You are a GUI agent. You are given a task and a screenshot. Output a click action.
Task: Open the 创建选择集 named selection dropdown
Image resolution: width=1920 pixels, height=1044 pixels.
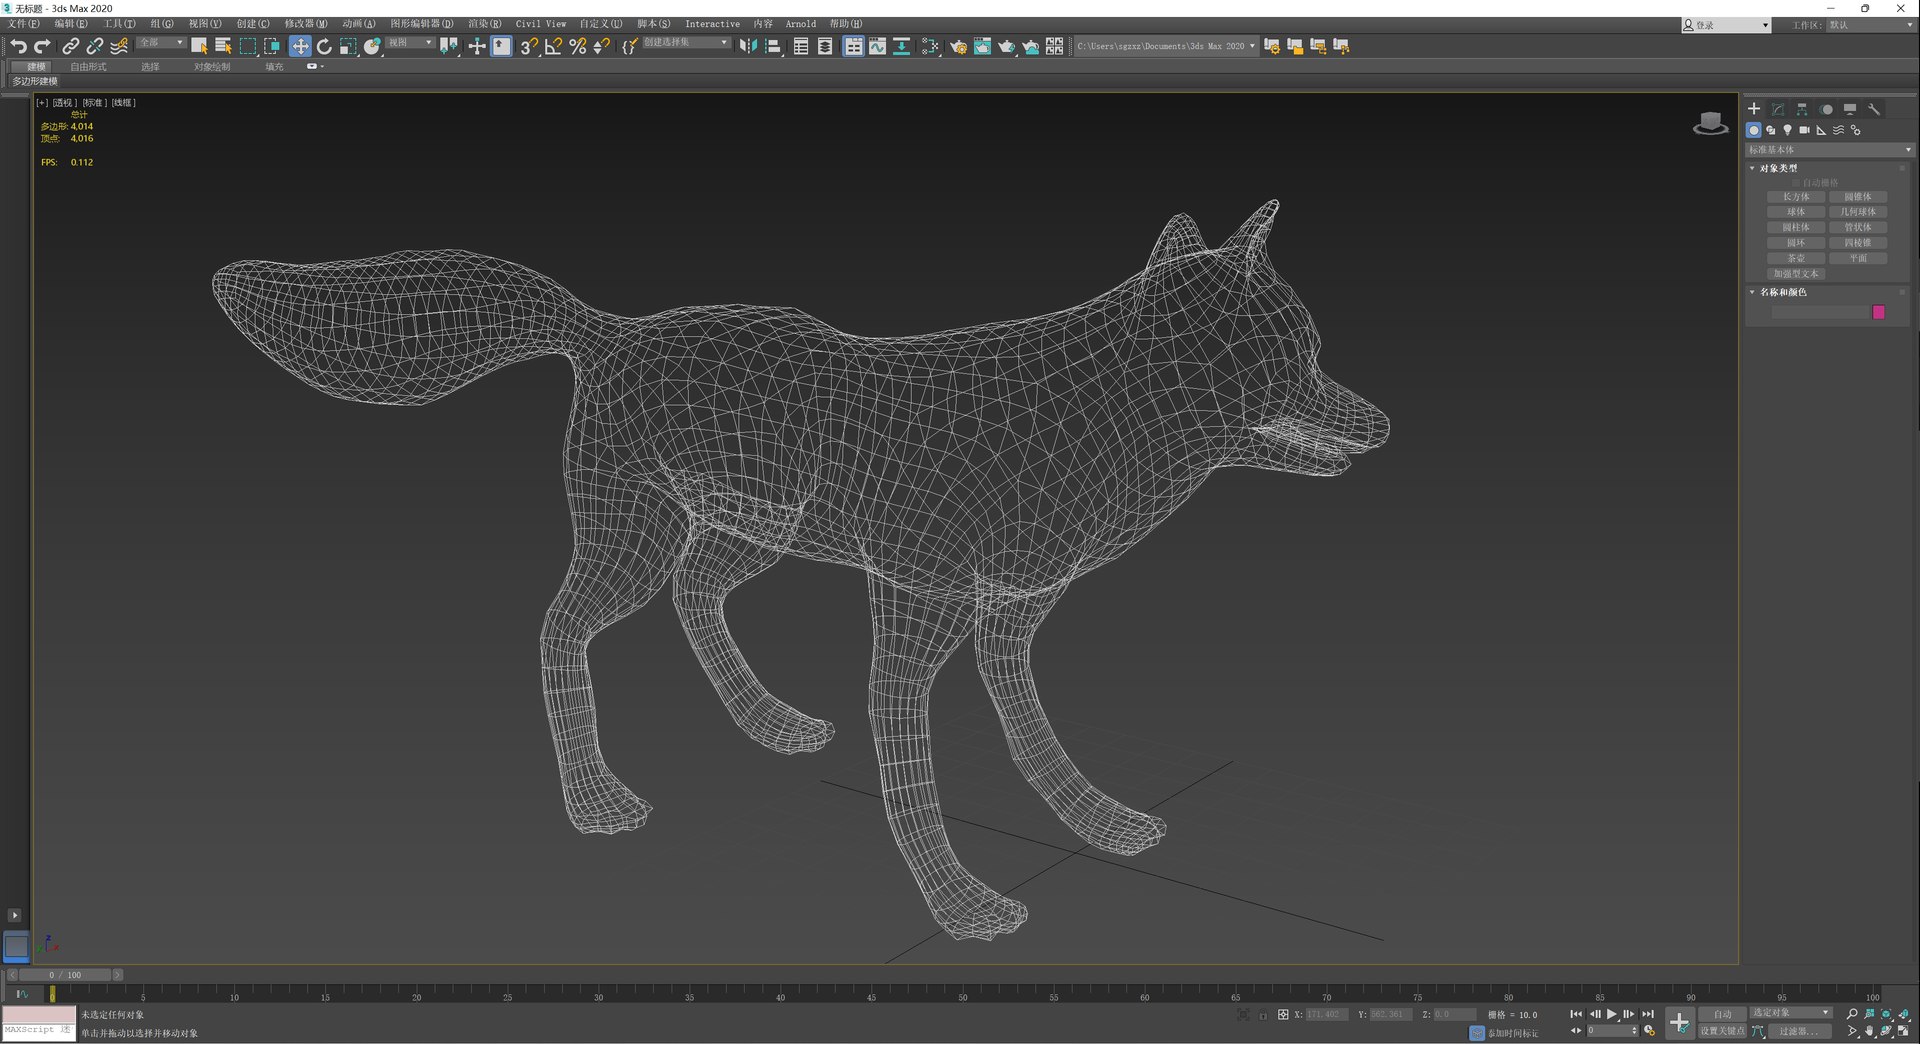(686, 43)
